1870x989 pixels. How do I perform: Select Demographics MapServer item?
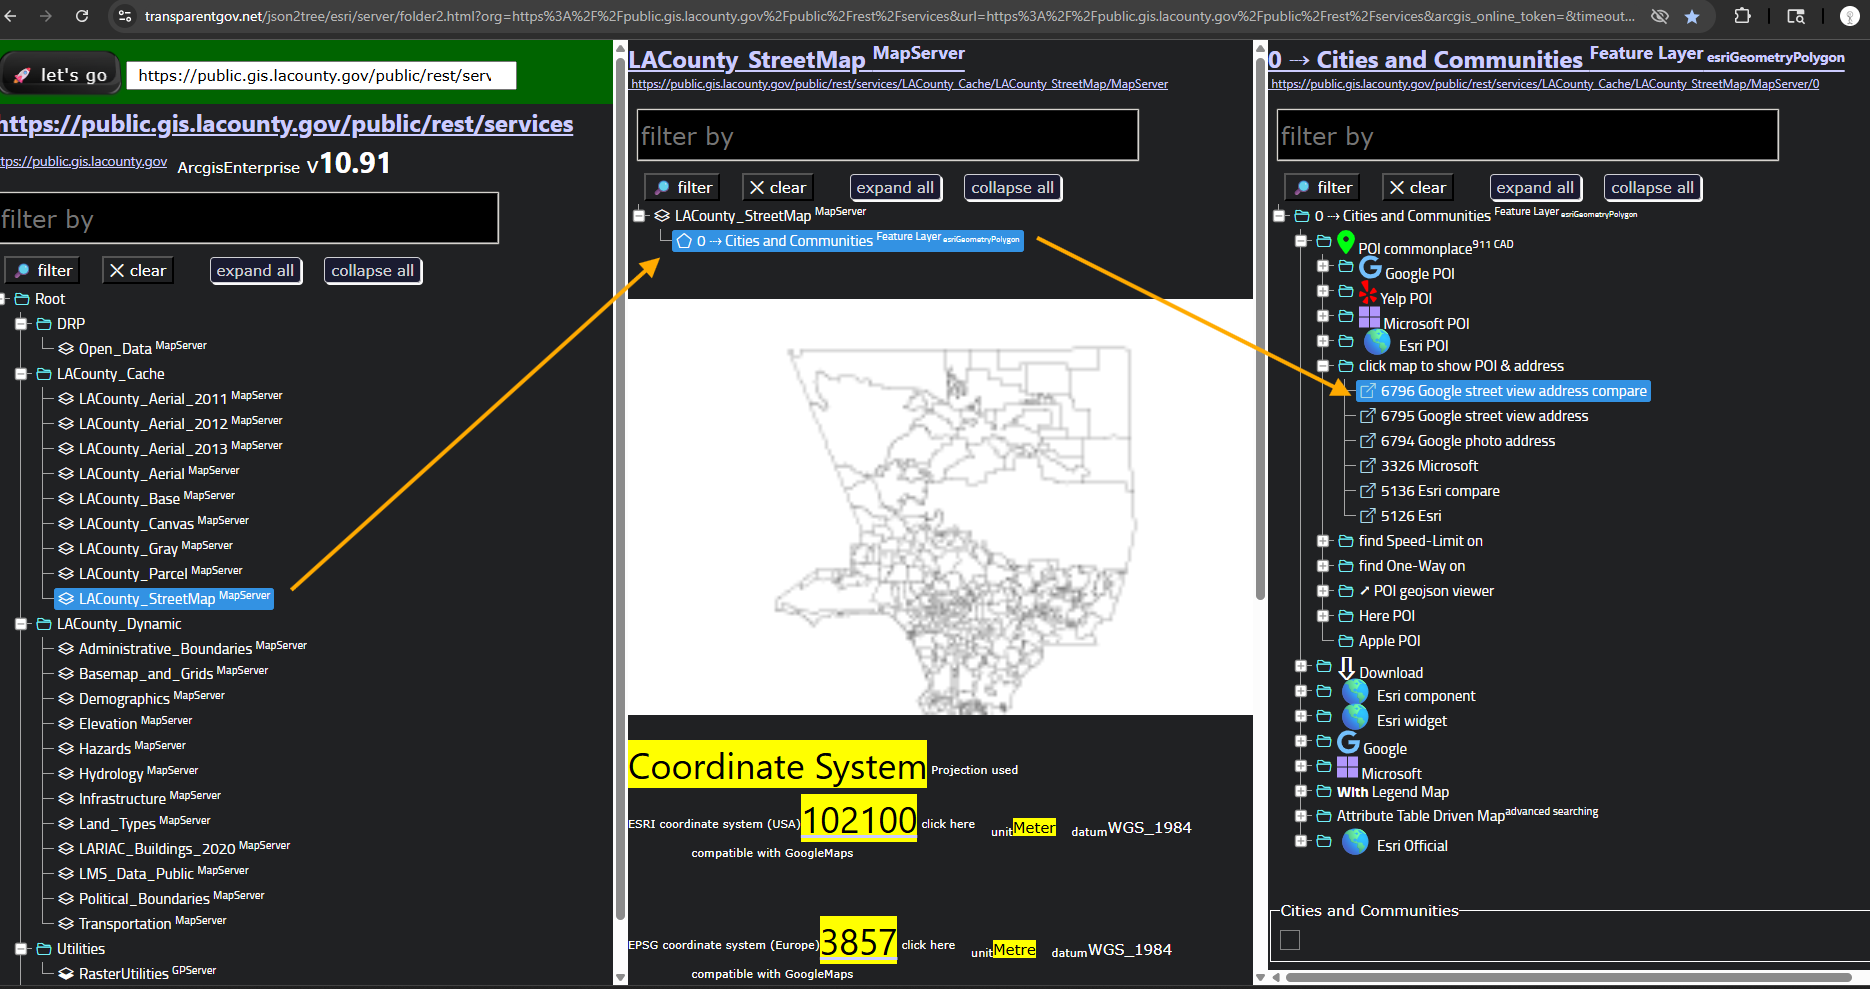[x=141, y=698]
